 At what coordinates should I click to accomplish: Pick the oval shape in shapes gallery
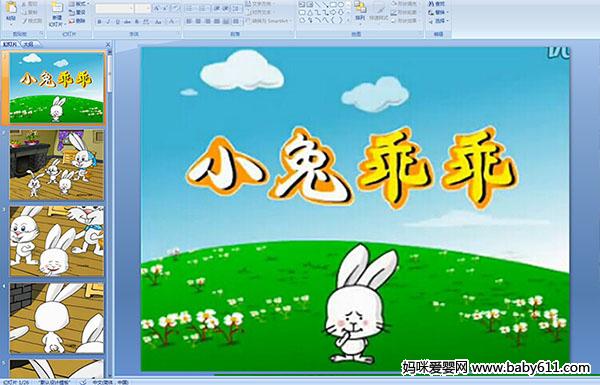(340, 5)
